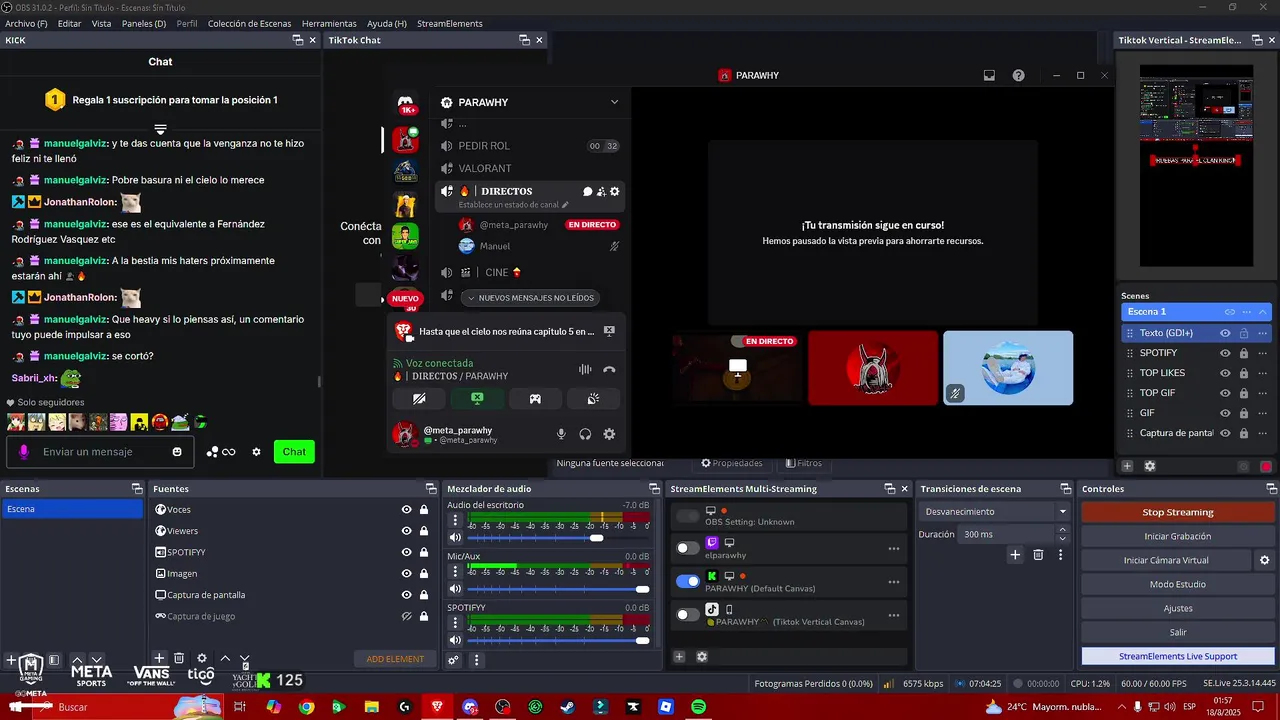The width and height of the screenshot is (1280, 720).
Task: Deafen Discord audio with headphones icon
Action: tap(585, 434)
